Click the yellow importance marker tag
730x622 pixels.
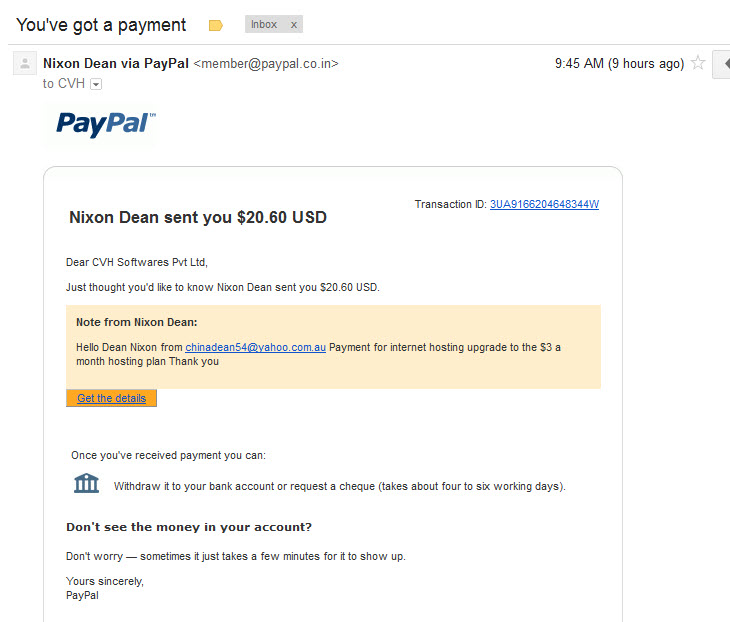[216, 25]
